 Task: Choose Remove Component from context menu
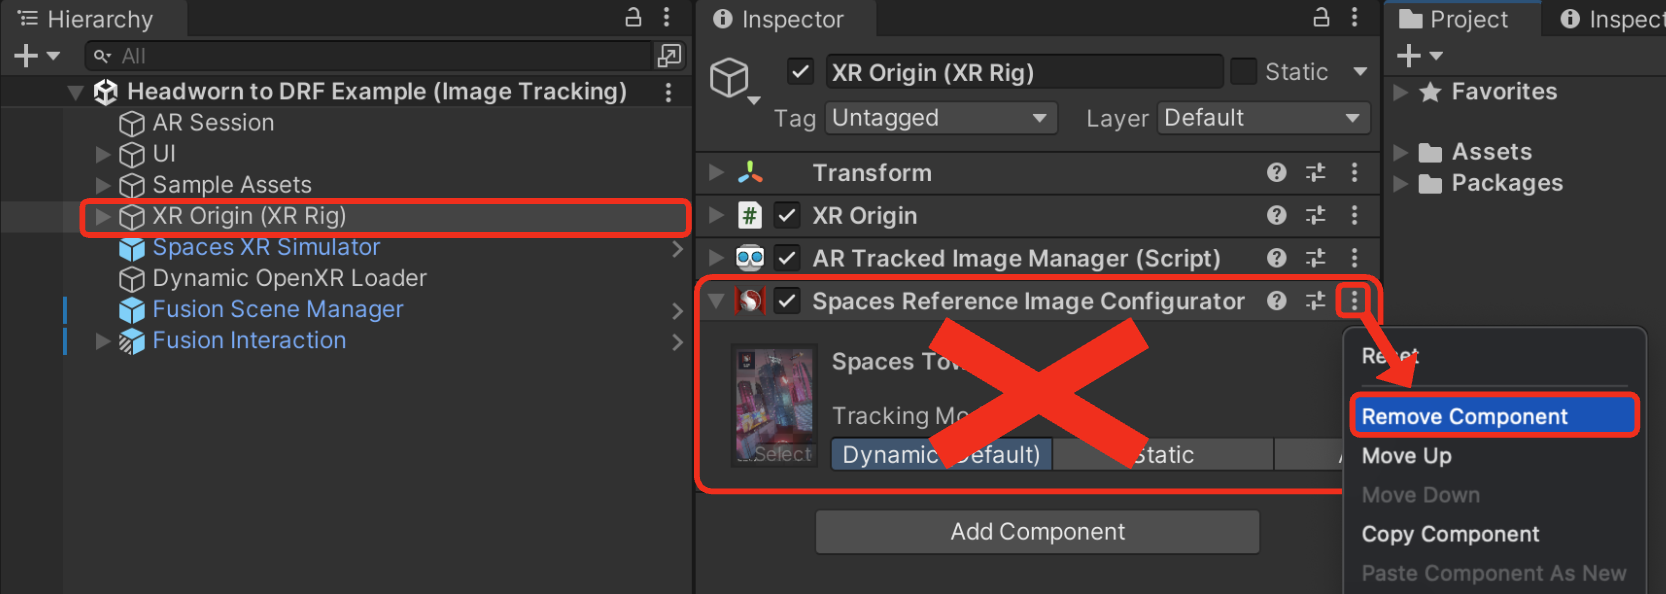1494,416
